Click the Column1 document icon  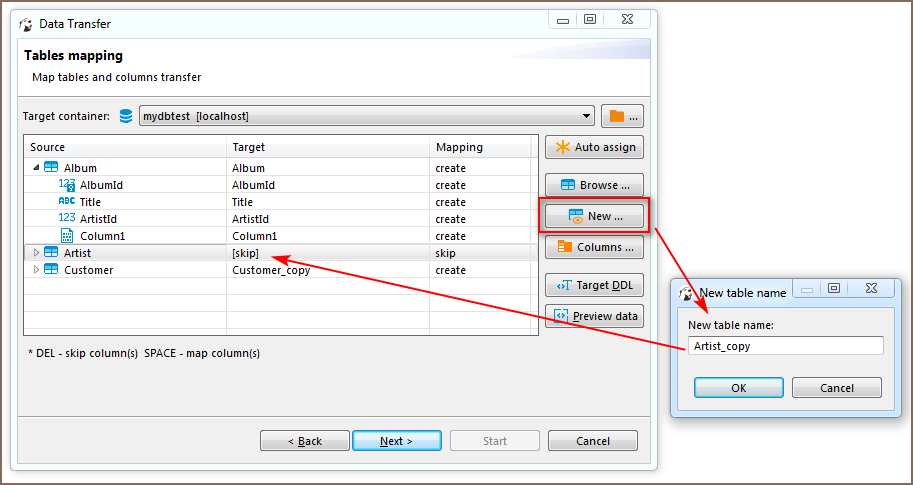pyautogui.click(x=67, y=236)
